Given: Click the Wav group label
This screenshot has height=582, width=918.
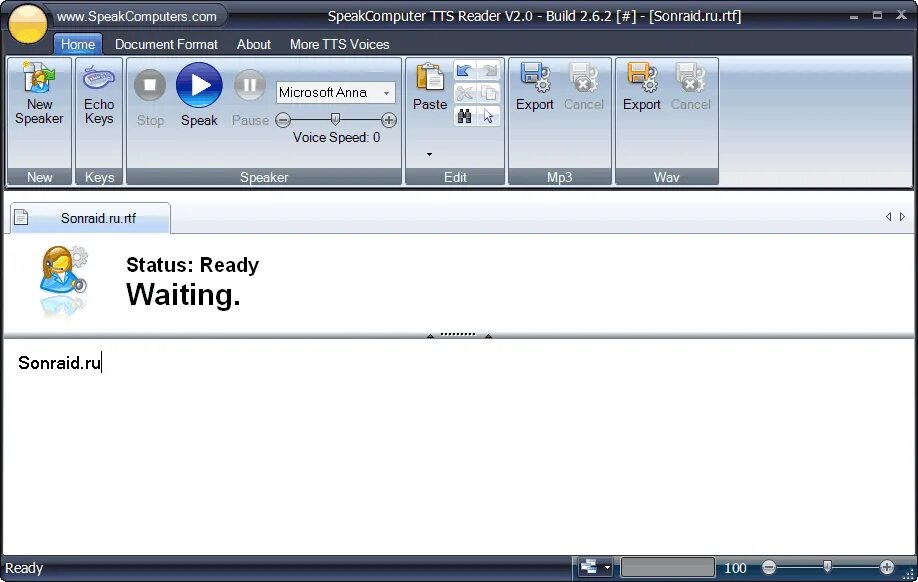Looking at the screenshot, I should pos(666,177).
